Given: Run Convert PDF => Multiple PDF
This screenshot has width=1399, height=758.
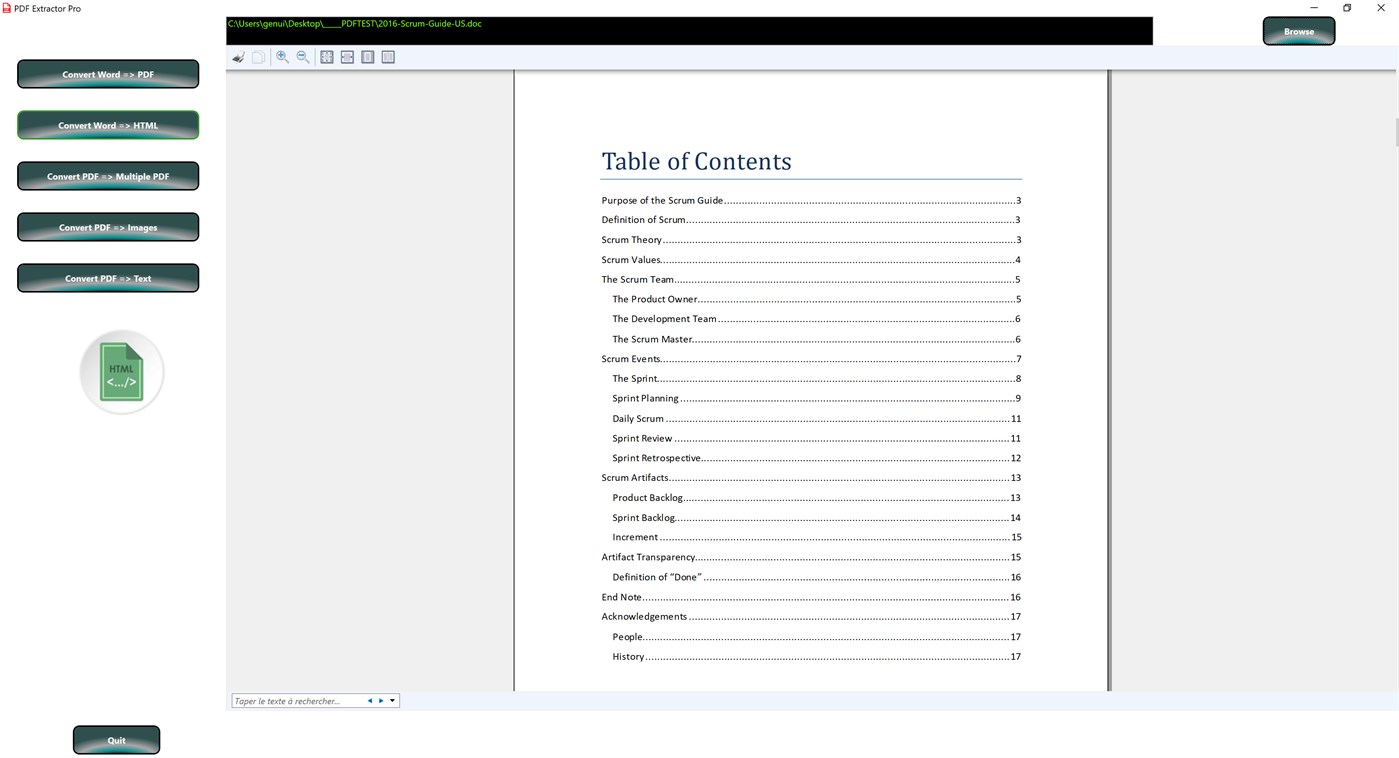Looking at the screenshot, I should [x=107, y=175].
